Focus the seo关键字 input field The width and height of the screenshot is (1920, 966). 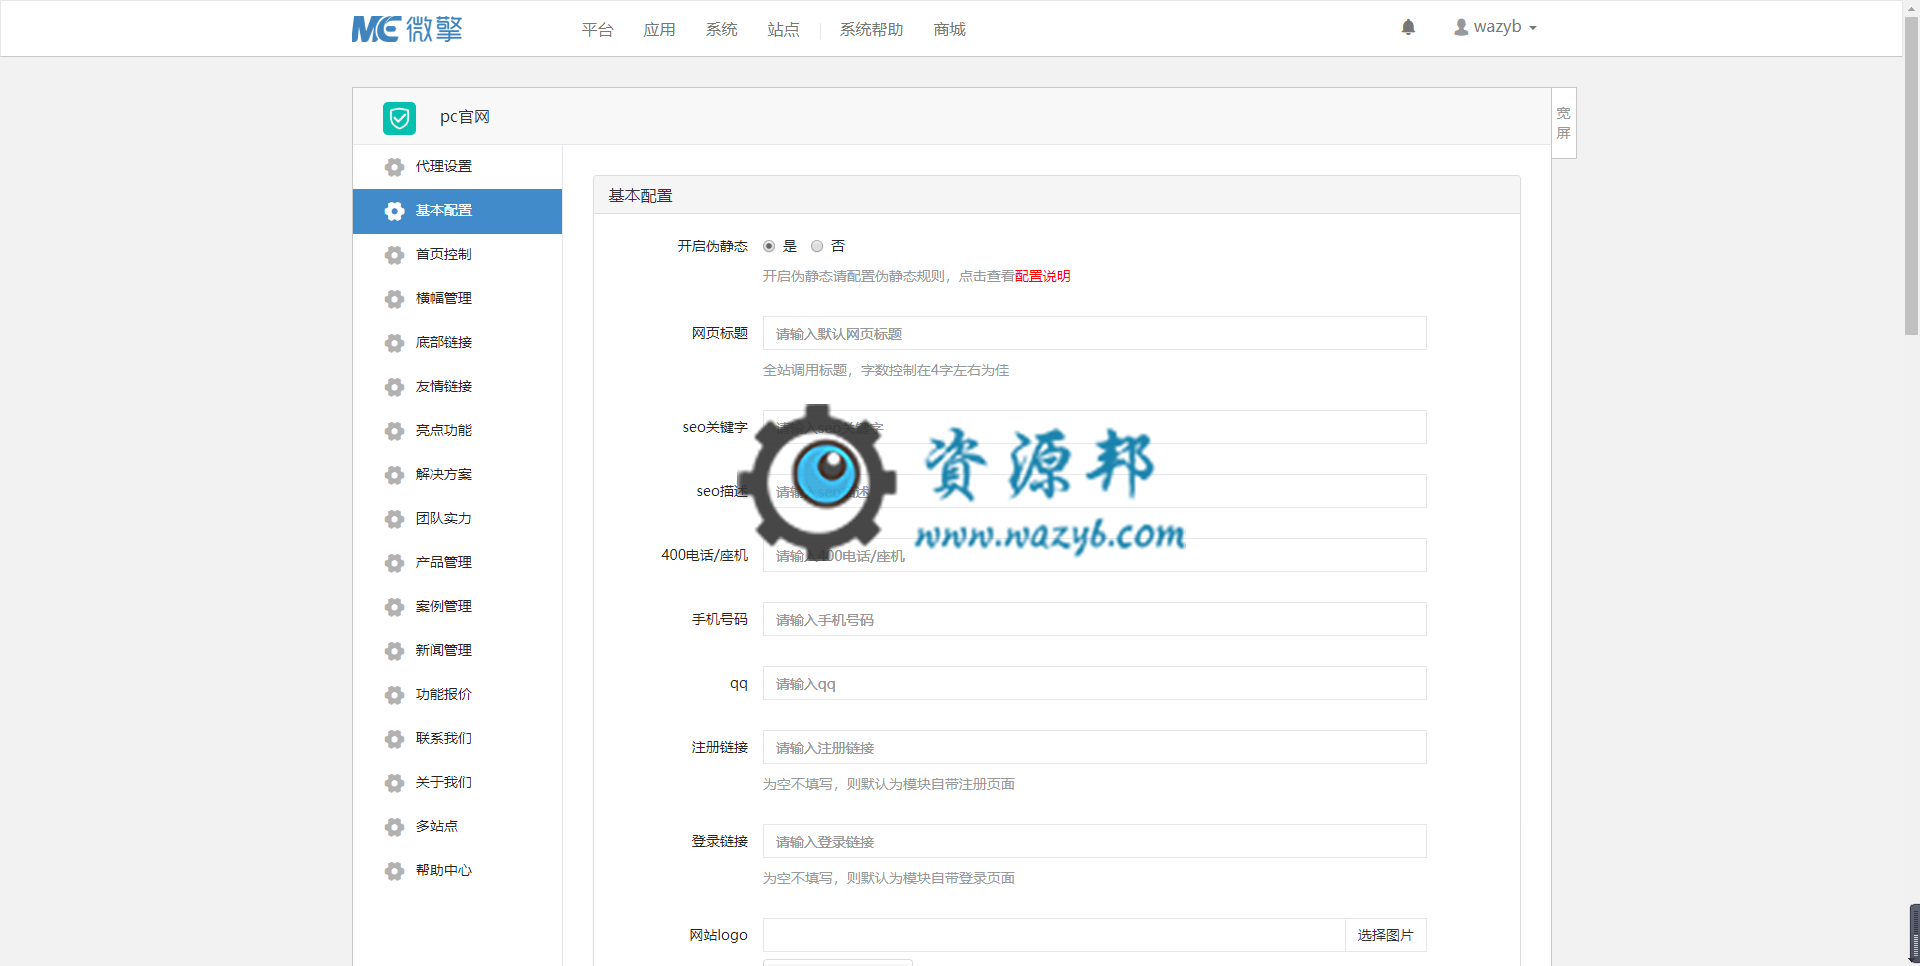[x=1095, y=427]
